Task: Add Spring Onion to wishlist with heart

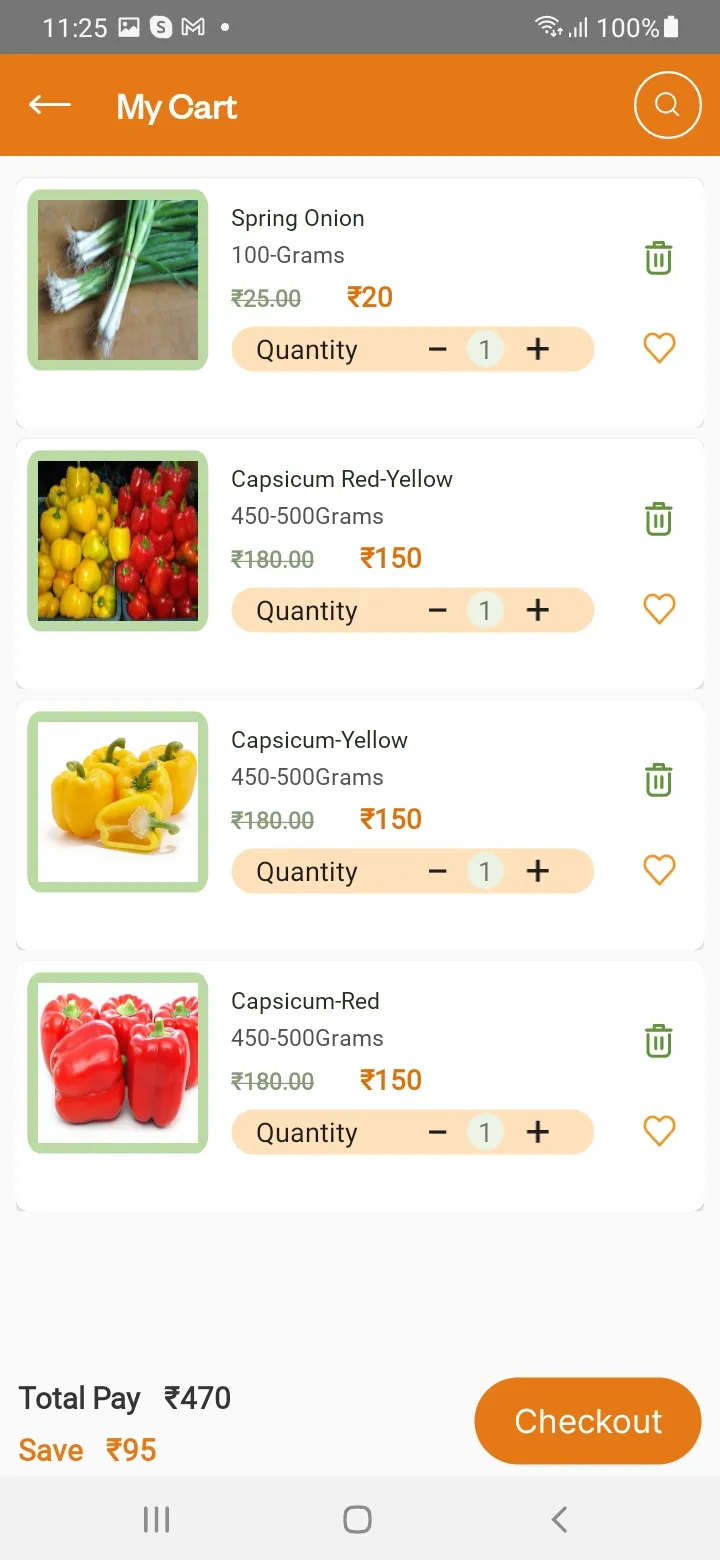Action: click(x=659, y=348)
